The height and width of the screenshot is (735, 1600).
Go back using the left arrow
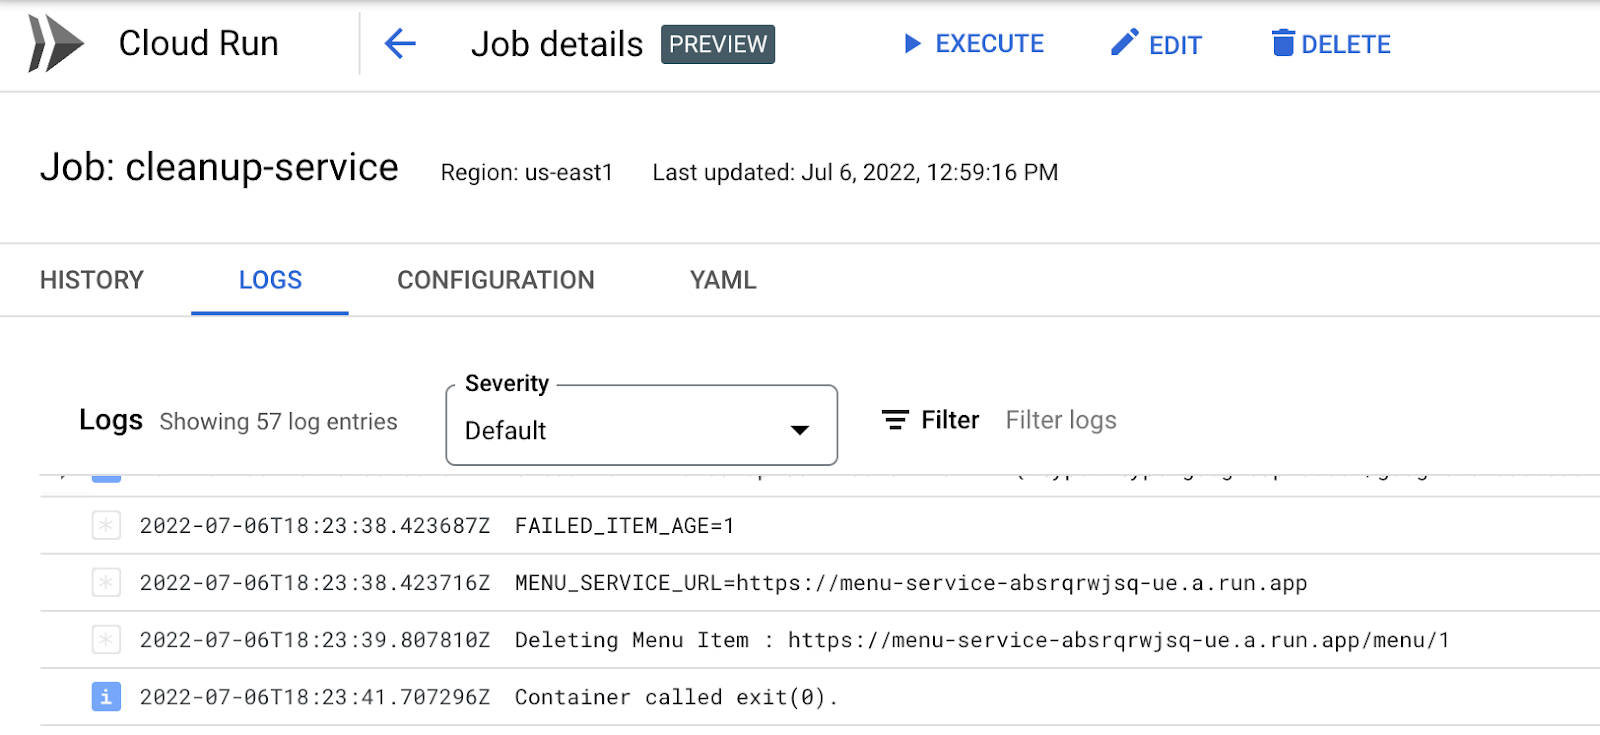[x=400, y=44]
